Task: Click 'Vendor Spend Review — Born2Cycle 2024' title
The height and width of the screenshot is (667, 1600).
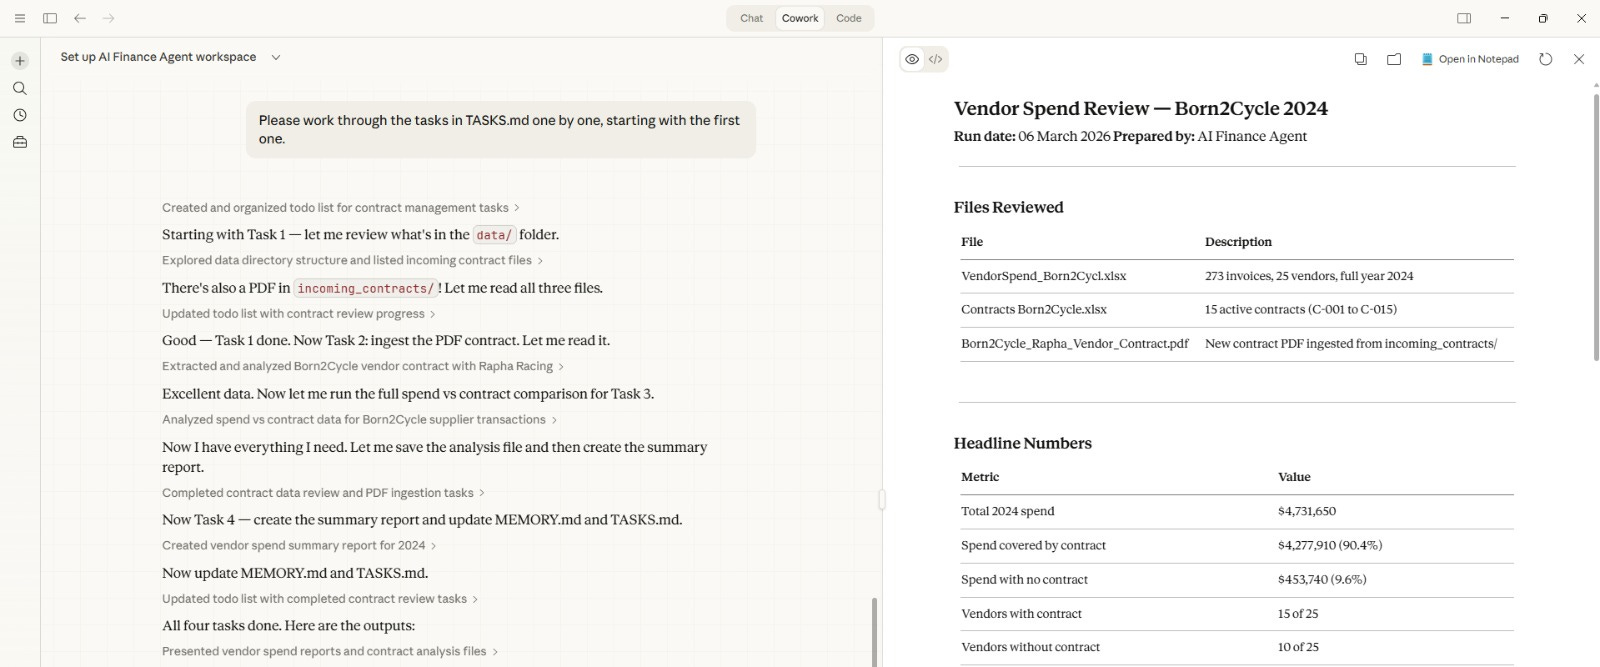Action: point(1141,108)
